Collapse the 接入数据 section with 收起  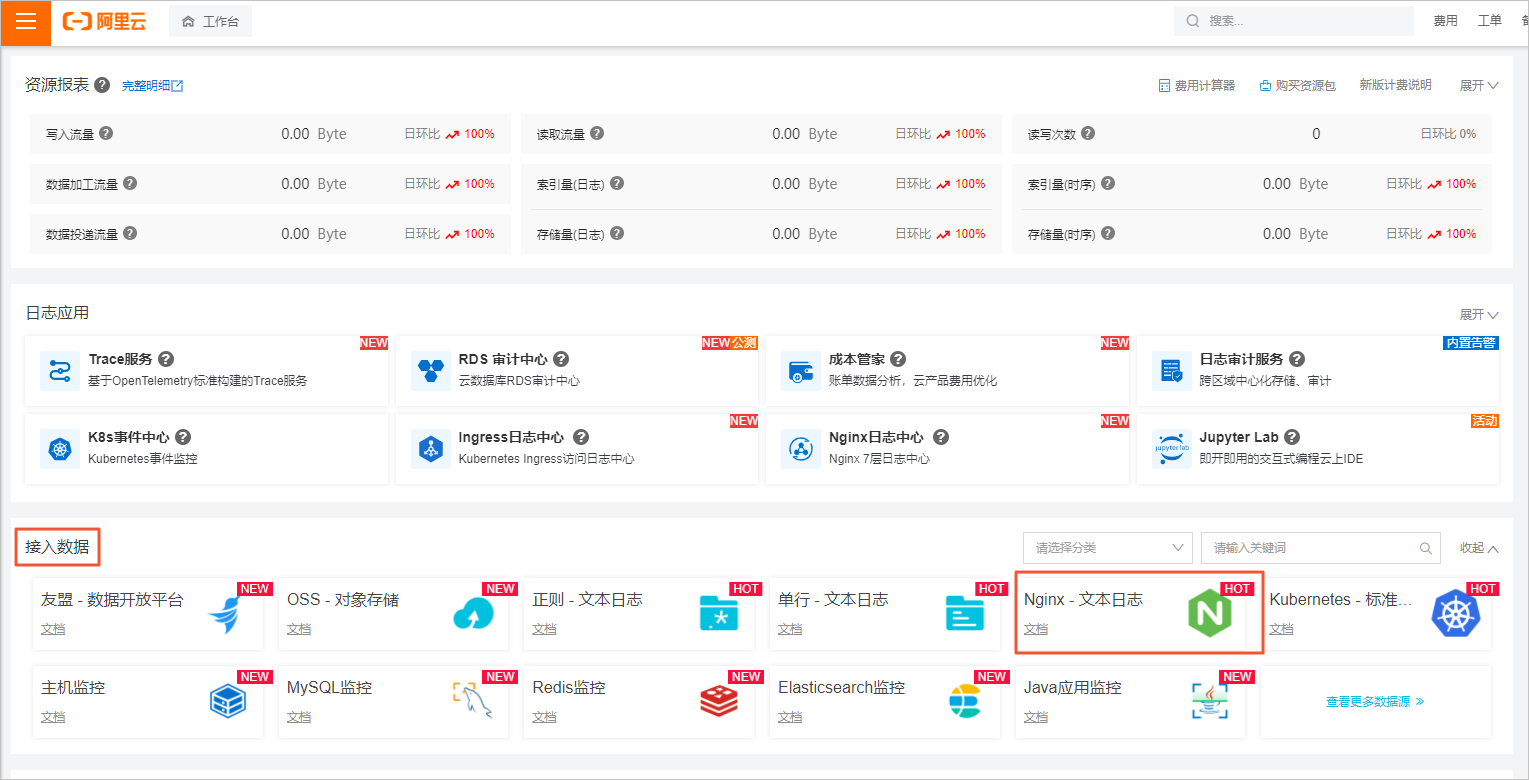click(x=1479, y=548)
